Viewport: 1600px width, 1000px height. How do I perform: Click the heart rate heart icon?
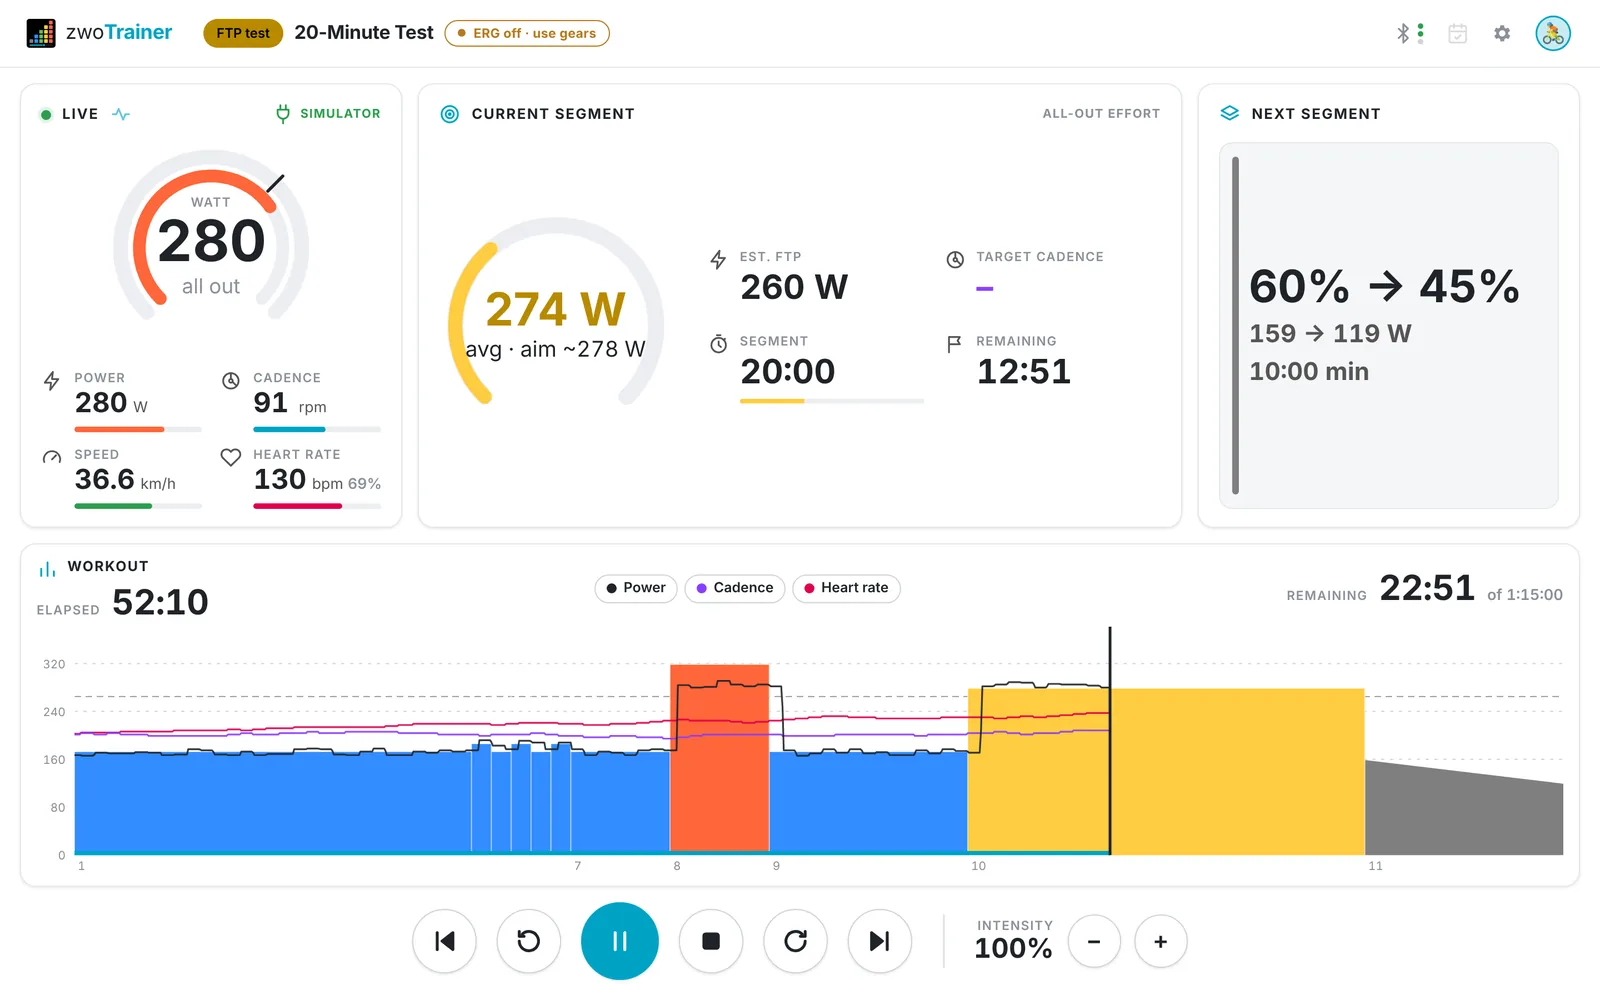(231, 457)
